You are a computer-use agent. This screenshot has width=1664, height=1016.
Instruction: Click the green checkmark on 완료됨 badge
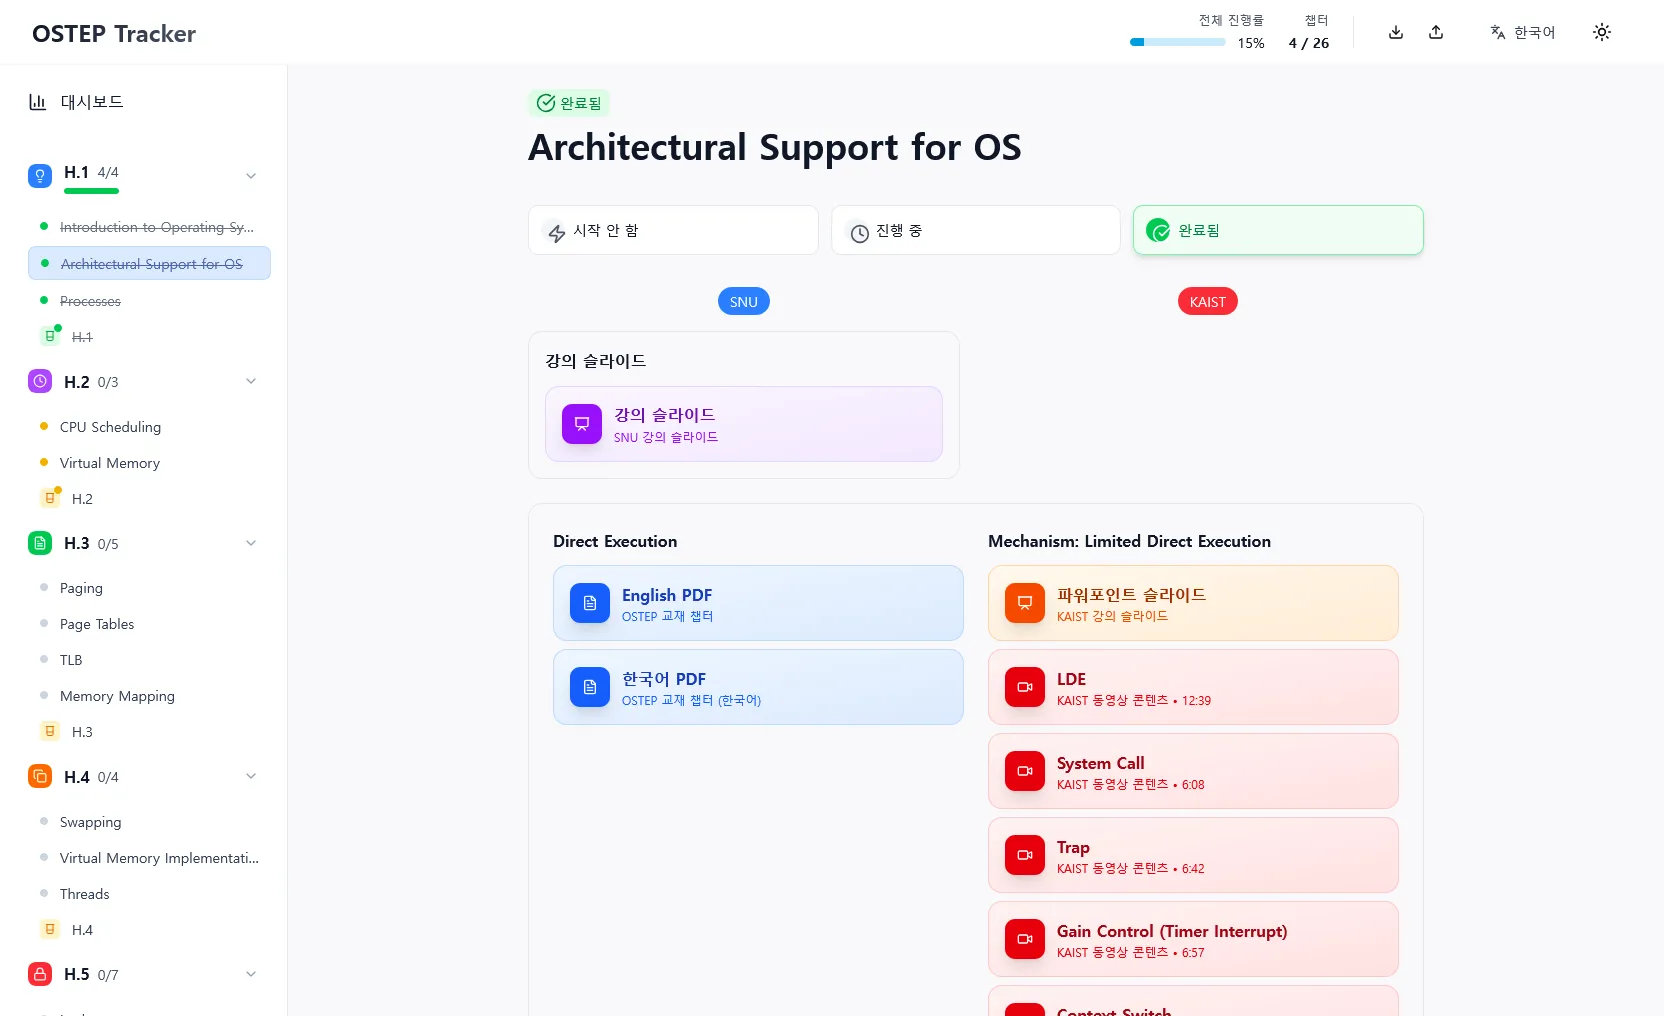coord(546,103)
